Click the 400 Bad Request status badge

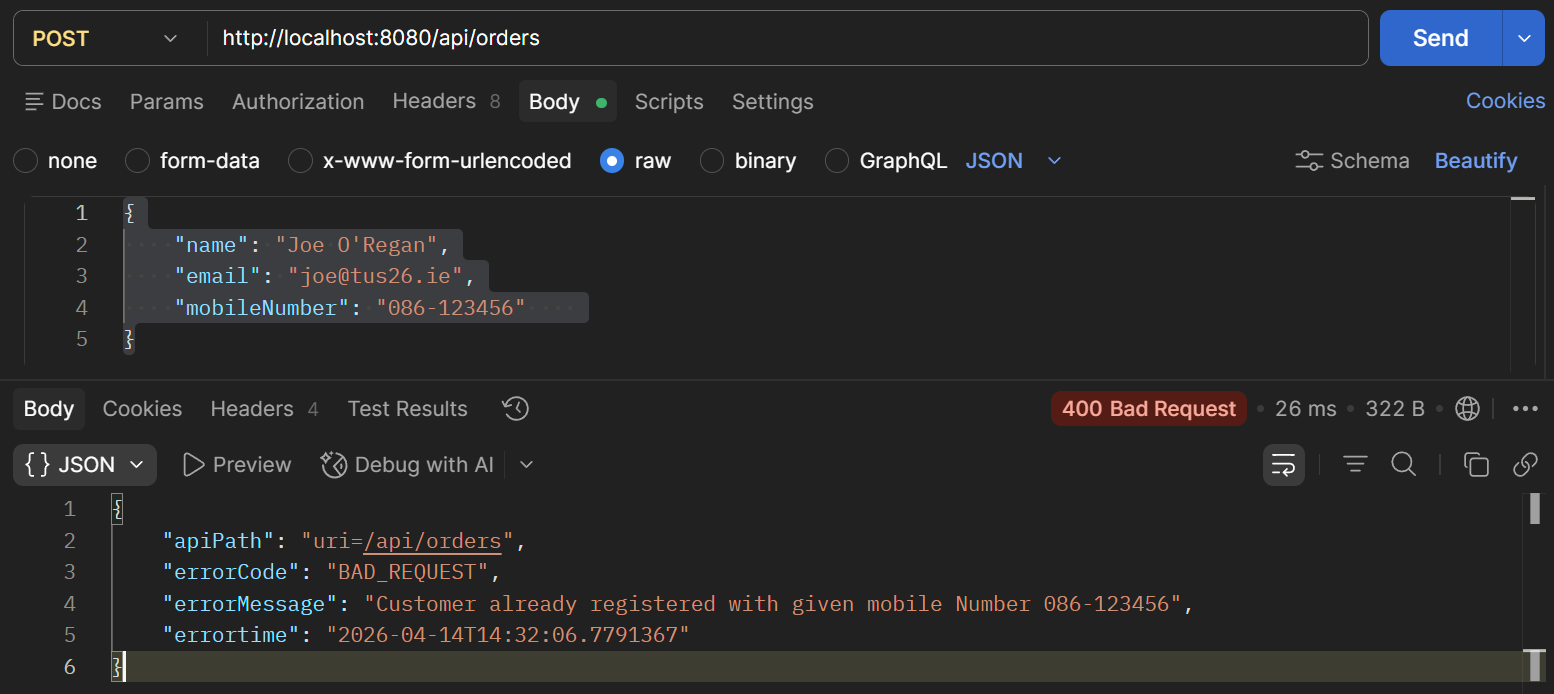coord(1148,408)
